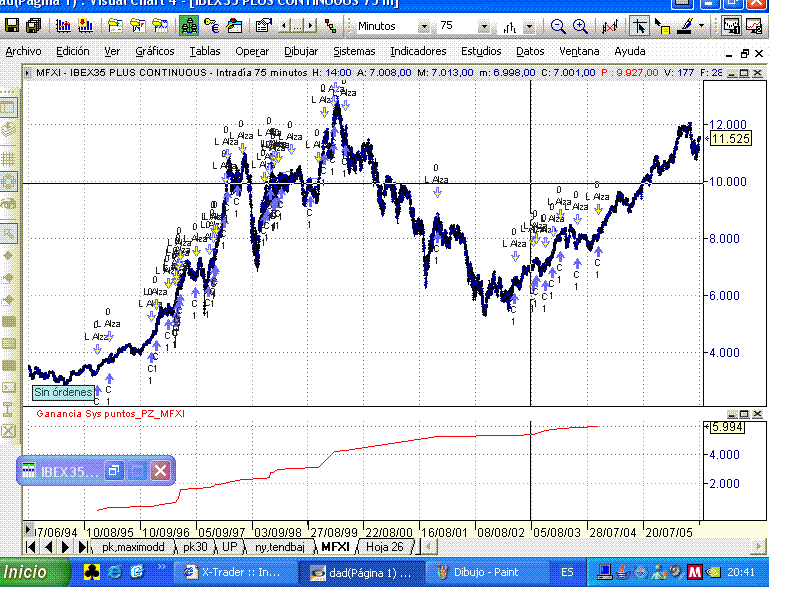This screenshot has height=600, width=800.
Task: Toggle the network connection icon on green background
Action: 189,26
